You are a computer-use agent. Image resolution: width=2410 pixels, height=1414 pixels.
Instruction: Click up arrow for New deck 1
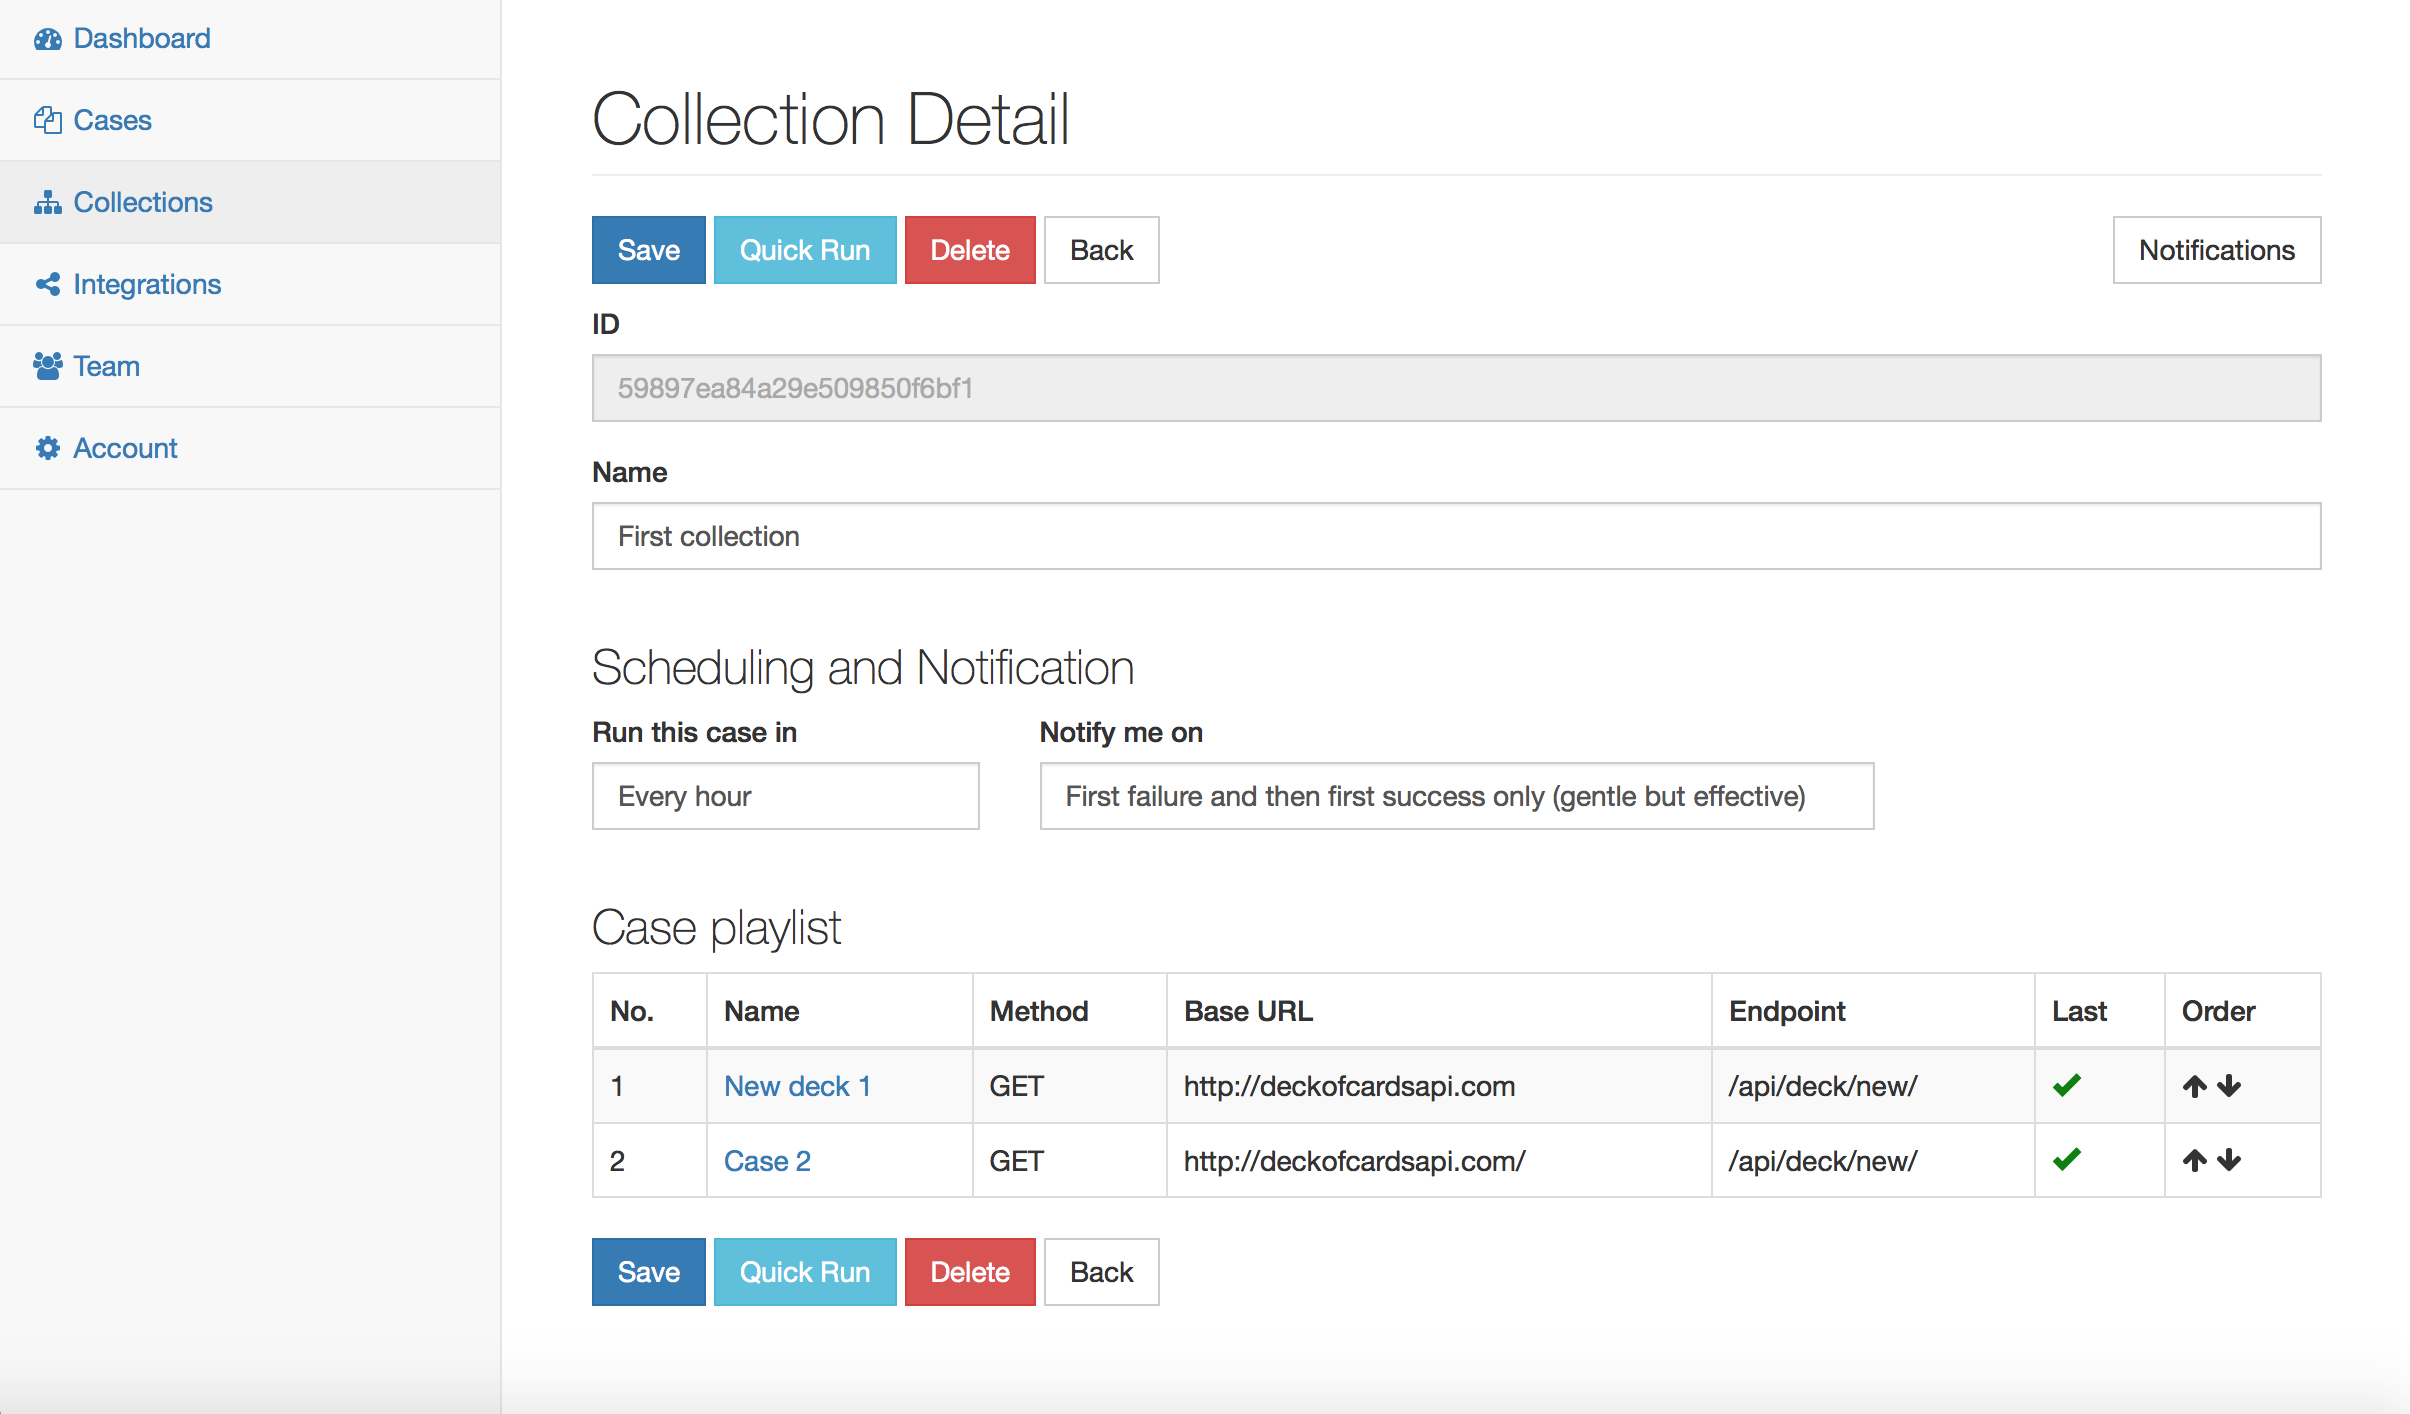coord(2194,1086)
